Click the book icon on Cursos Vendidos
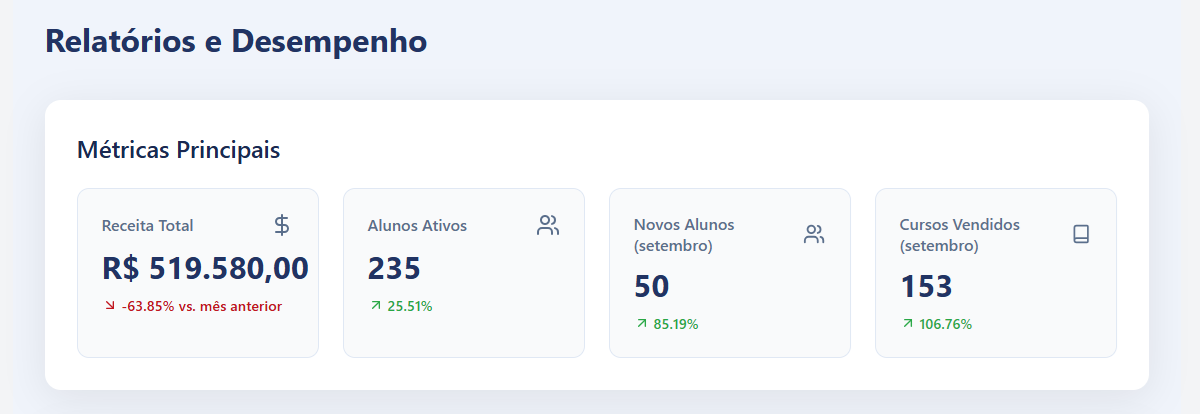This screenshot has width=1200, height=414. click(1080, 234)
